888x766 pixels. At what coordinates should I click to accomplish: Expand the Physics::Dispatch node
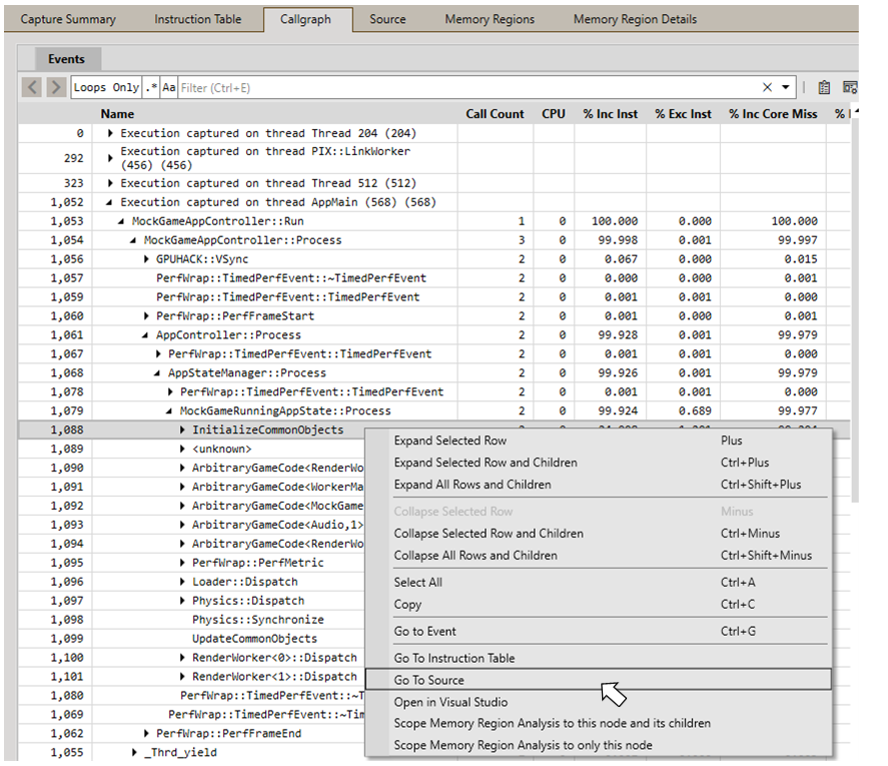click(x=182, y=601)
